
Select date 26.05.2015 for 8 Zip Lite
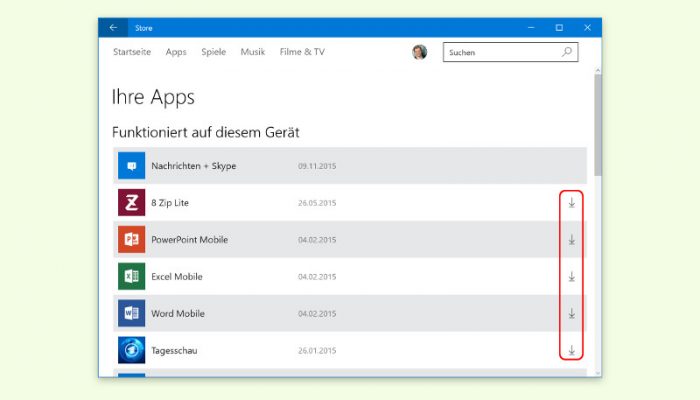coord(317,203)
